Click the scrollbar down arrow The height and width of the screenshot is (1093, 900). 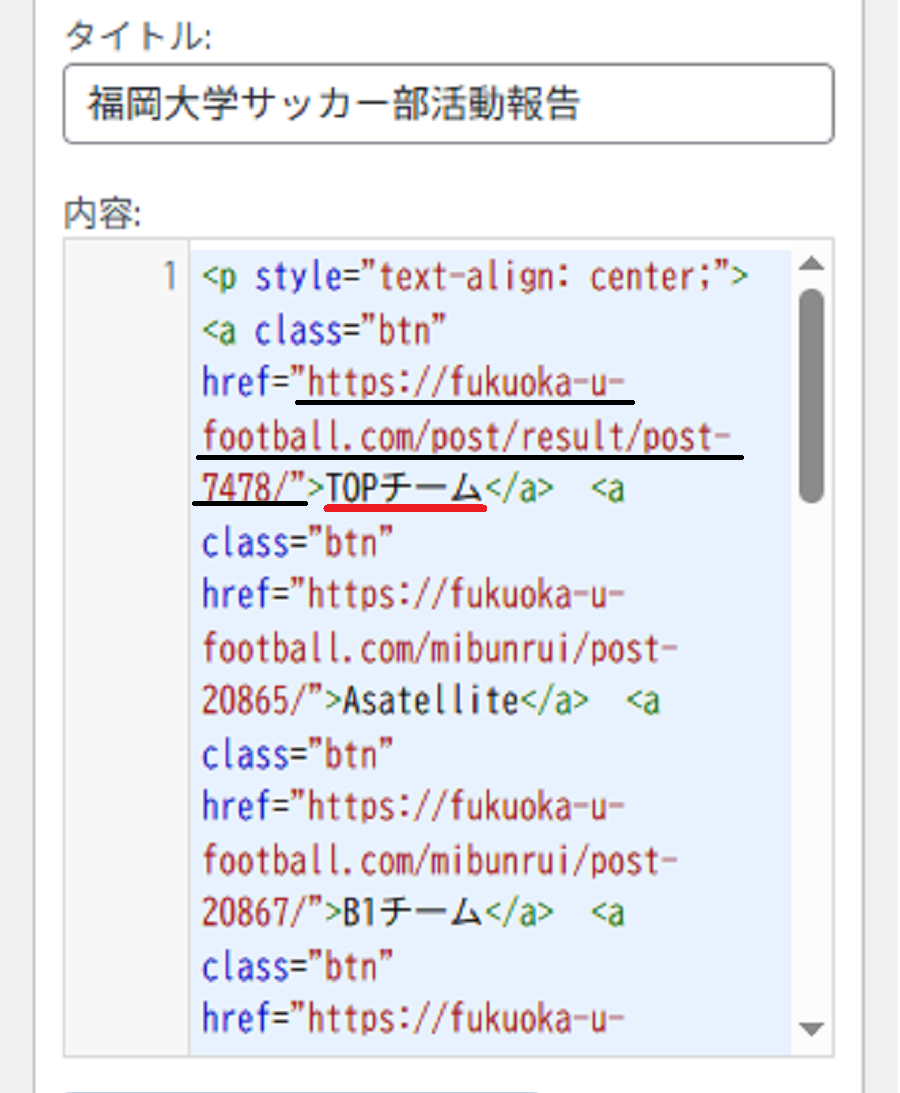point(811,1029)
